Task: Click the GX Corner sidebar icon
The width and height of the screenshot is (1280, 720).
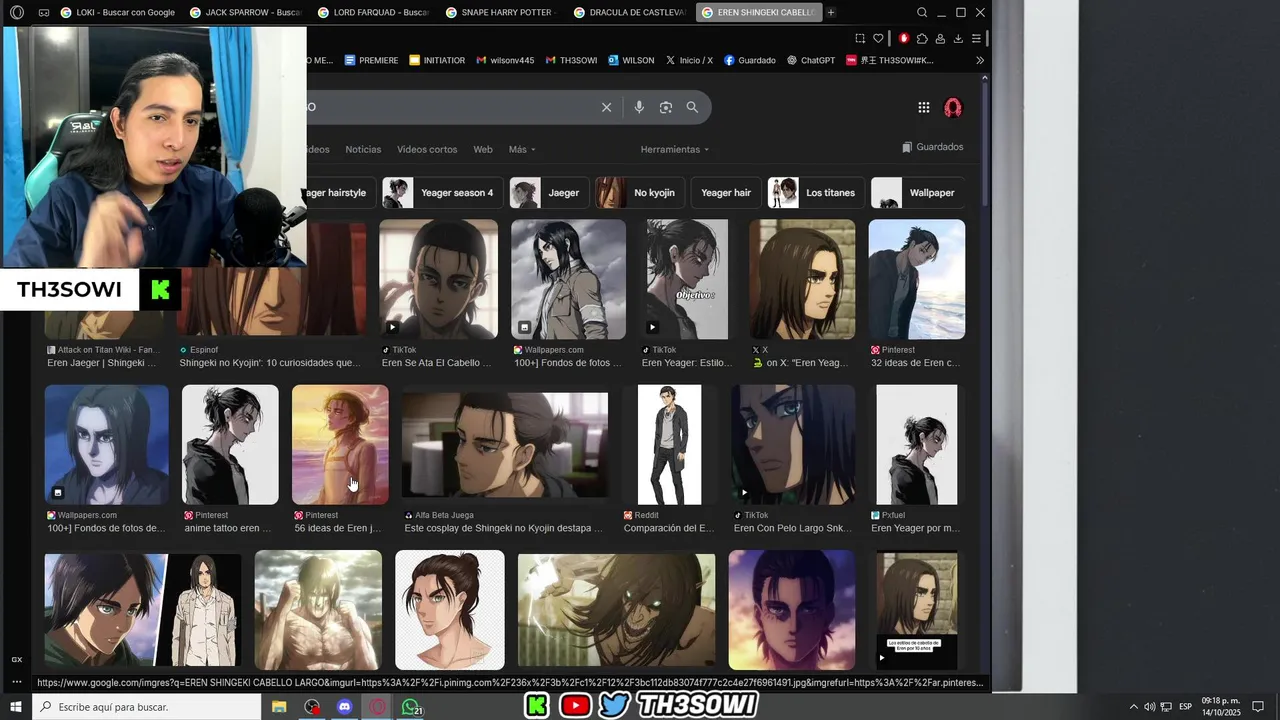Action: coord(16,660)
